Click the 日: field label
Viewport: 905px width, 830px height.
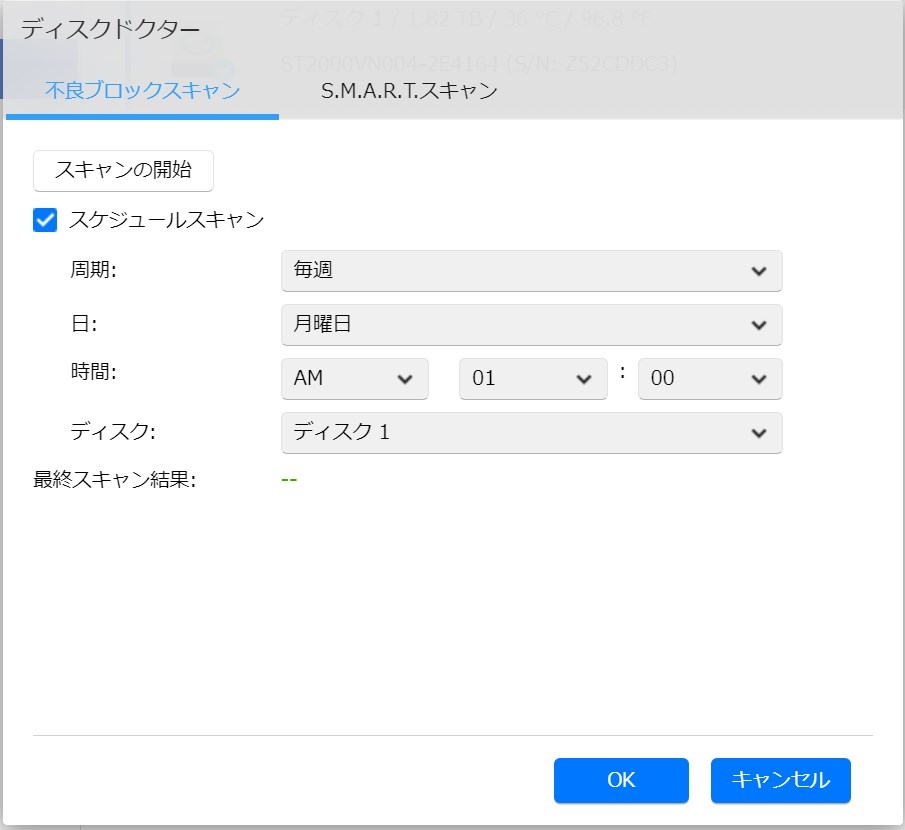pos(82,325)
